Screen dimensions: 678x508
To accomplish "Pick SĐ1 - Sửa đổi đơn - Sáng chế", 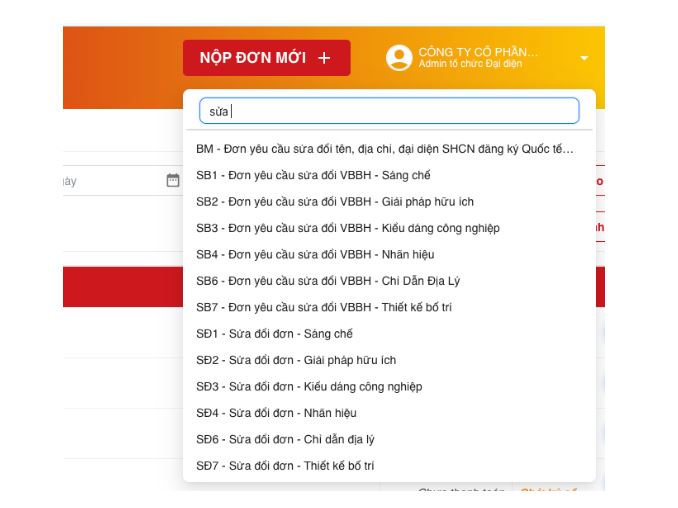I will 274,334.
